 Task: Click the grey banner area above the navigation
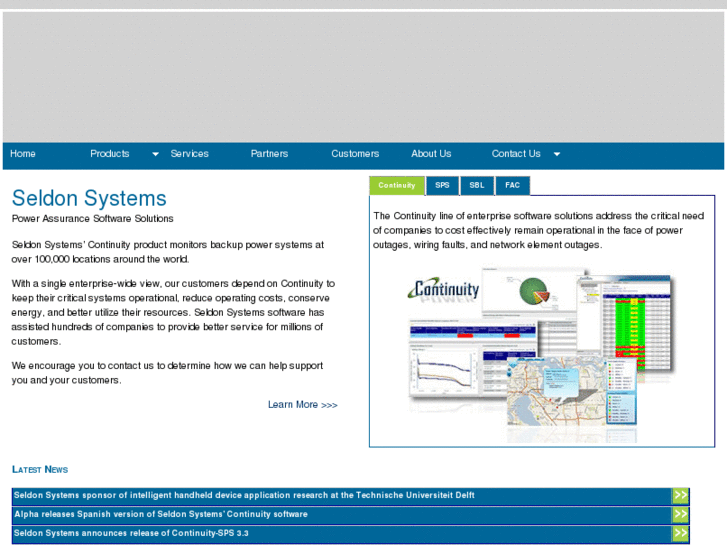(363, 77)
